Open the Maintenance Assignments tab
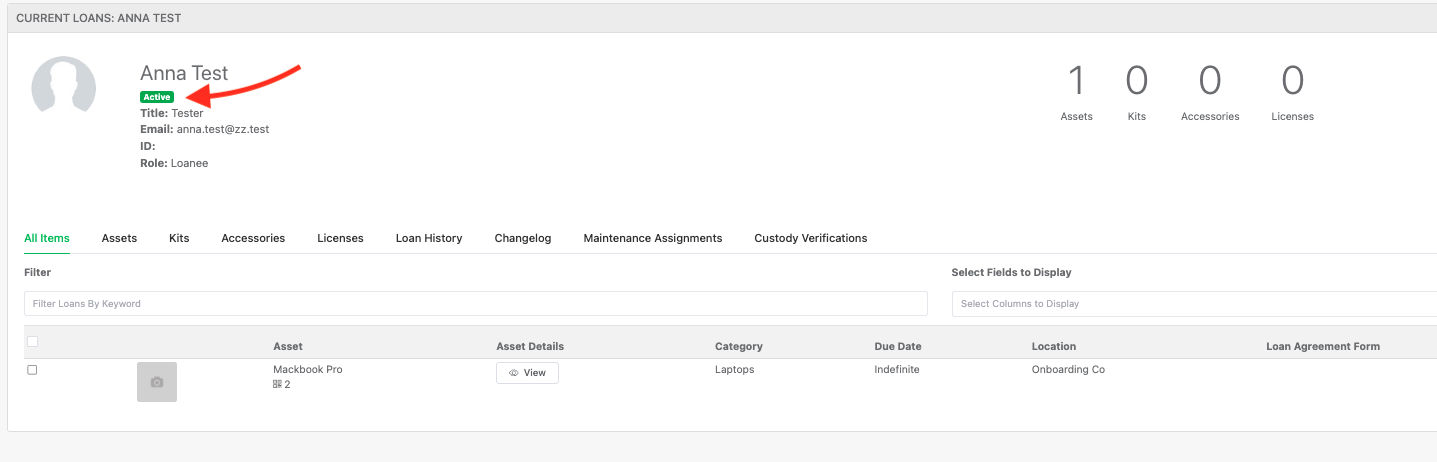 click(x=653, y=238)
